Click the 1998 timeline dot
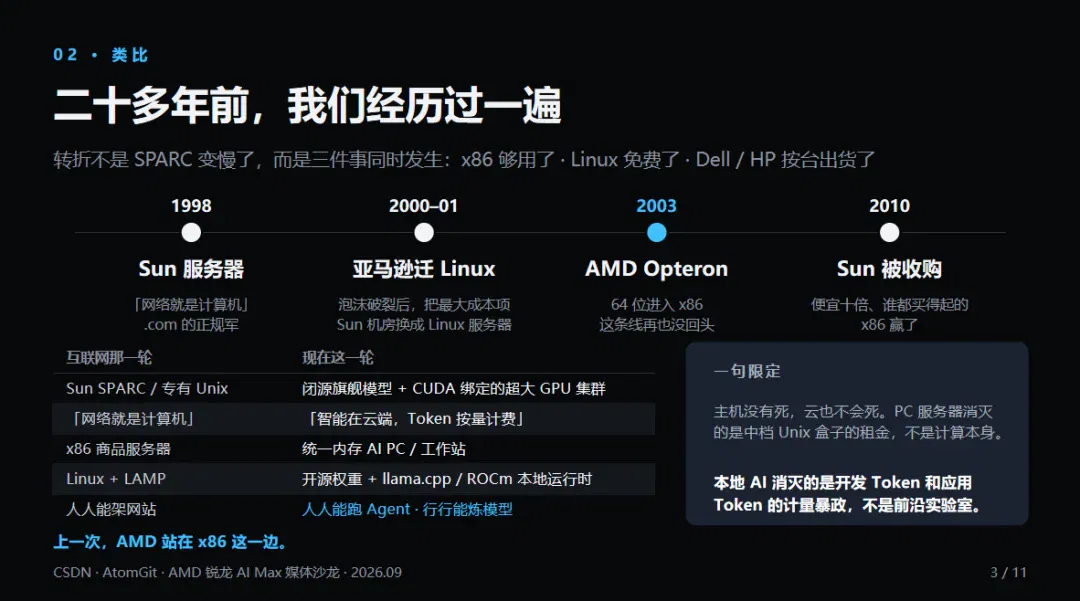The width and height of the screenshot is (1080, 601). coord(191,233)
